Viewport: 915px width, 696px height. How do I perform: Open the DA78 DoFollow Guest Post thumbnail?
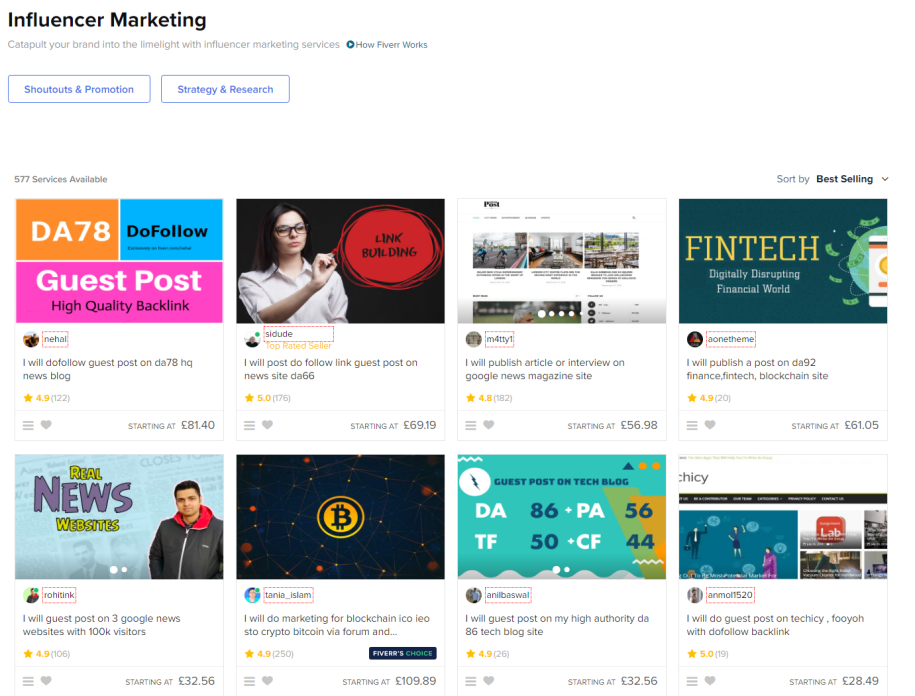[119, 261]
